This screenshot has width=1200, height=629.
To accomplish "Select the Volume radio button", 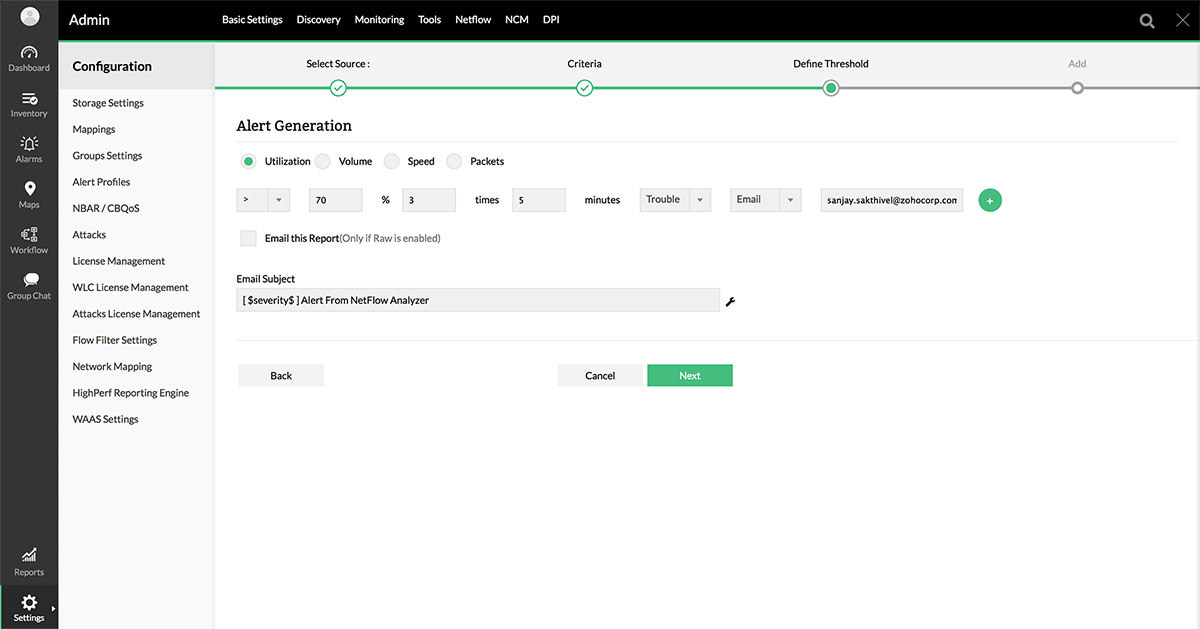I will point(322,161).
